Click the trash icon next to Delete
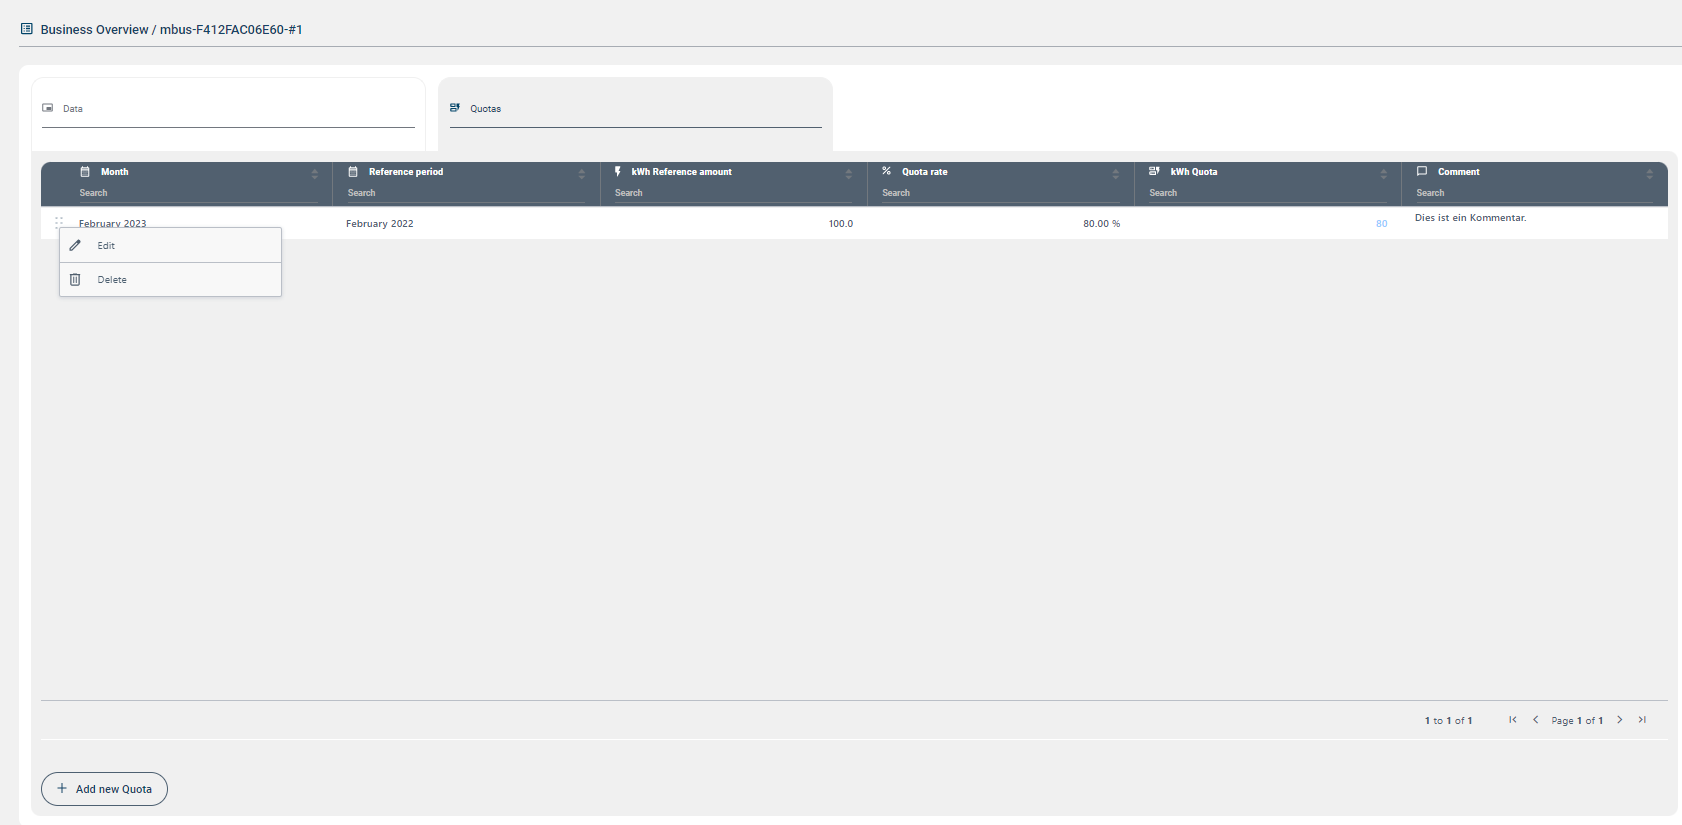Image resolution: width=1682 pixels, height=825 pixels. click(x=75, y=280)
